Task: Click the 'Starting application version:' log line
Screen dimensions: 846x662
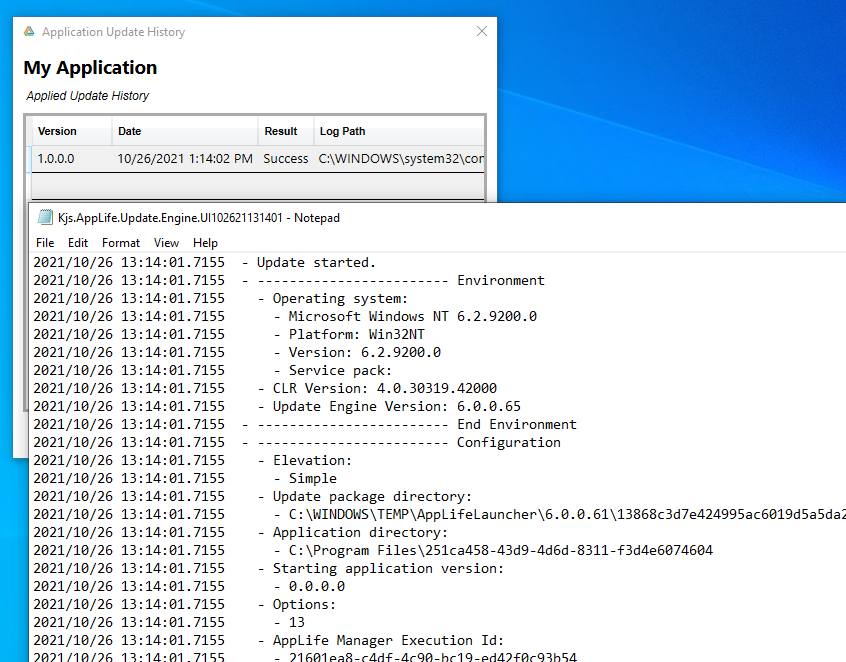Action: (269, 569)
